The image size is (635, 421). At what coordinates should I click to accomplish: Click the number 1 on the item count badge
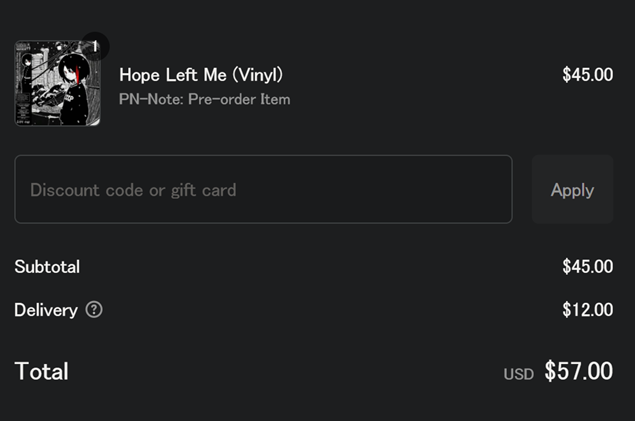(x=95, y=46)
